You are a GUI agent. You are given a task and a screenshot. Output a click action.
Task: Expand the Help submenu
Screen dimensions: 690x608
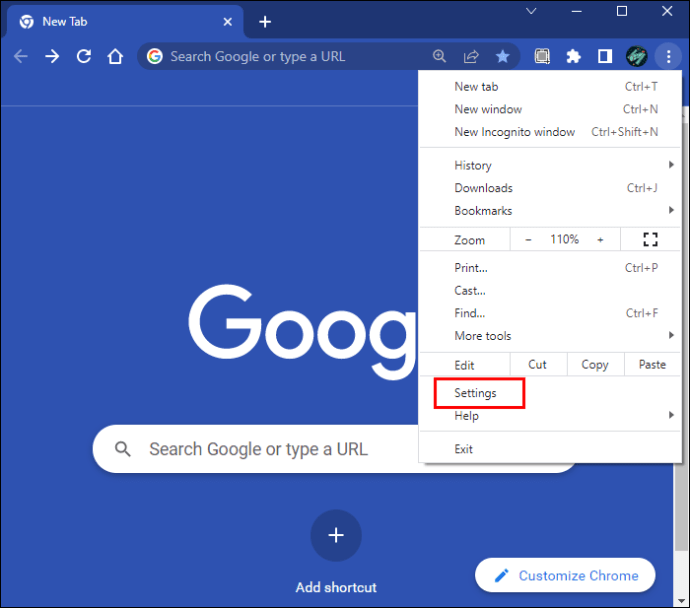coord(550,416)
